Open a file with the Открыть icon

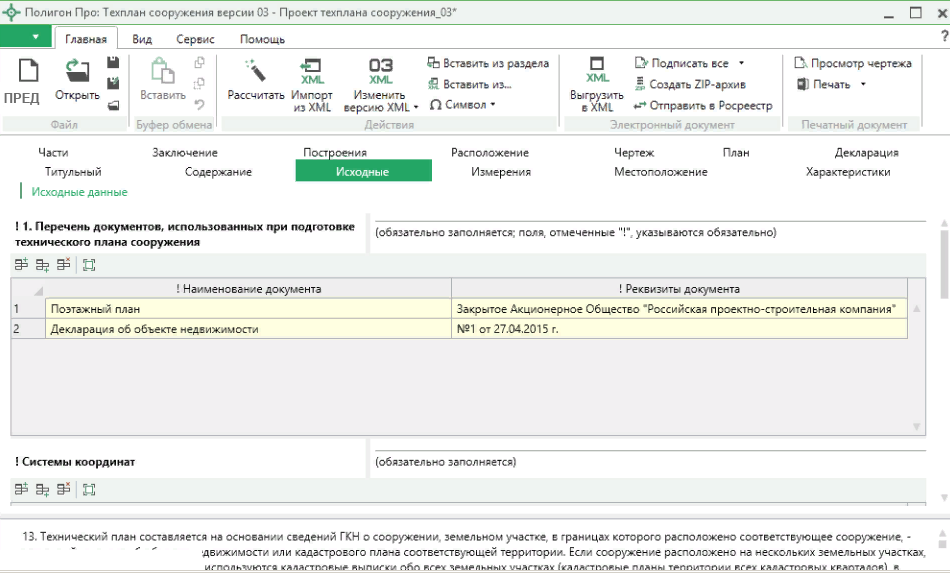tap(77, 71)
